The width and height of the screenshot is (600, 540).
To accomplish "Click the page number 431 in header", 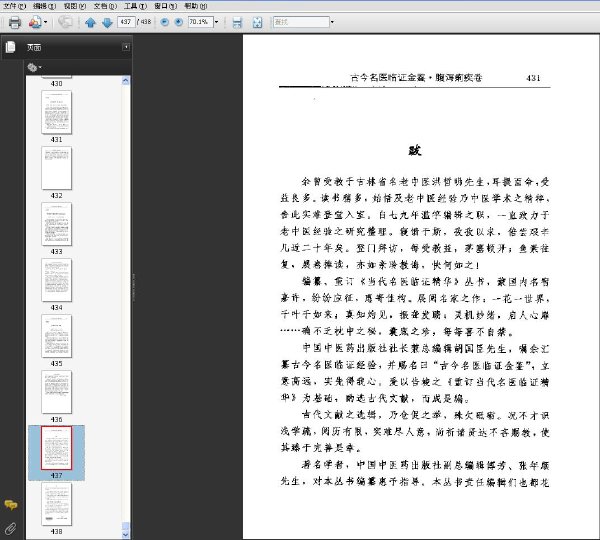I will [533, 78].
